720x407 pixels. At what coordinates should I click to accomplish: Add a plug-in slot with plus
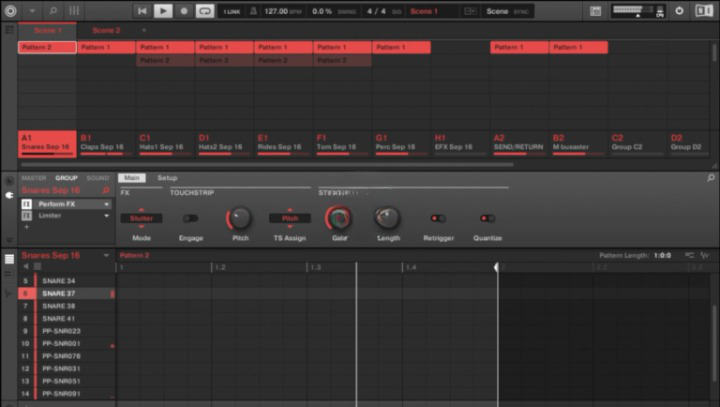coord(27,227)
